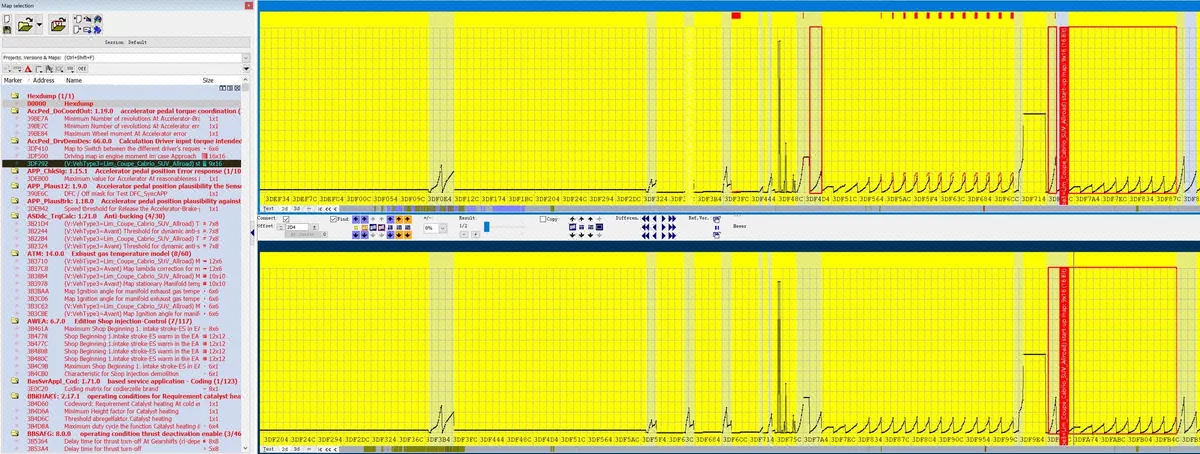The width and height of the screenshot is (1200, 454).
Task: Click the cursor pointer filter icon
Action: click(x=49, y=69)
